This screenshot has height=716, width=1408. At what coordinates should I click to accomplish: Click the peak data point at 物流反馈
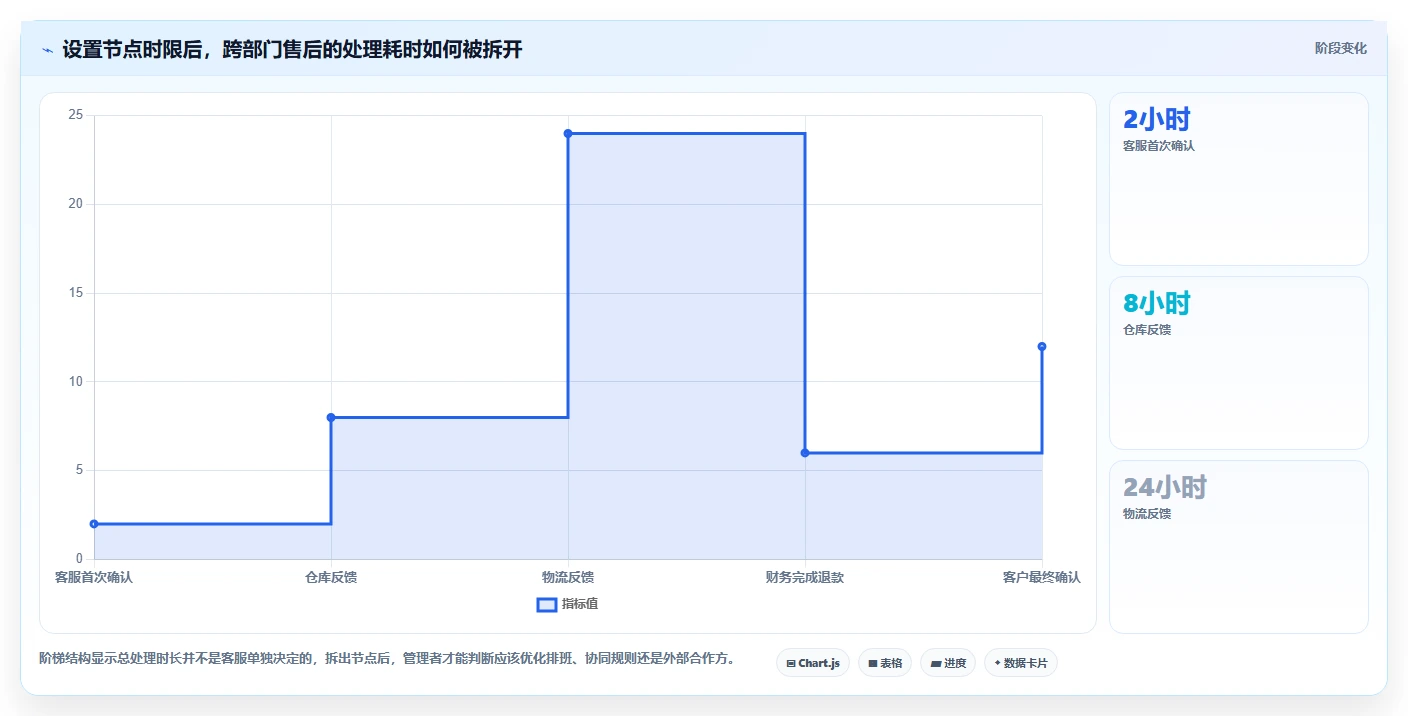pyautogui.click(x=568, y=133)
